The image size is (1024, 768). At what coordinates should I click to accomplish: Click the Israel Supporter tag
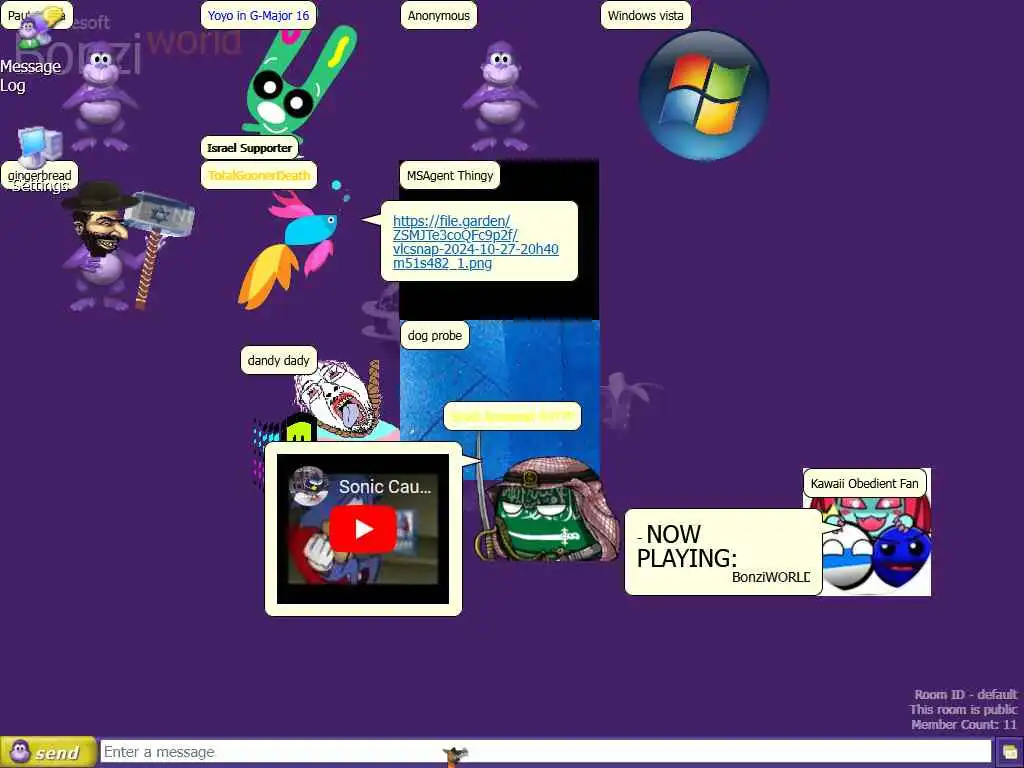point(249,148)
